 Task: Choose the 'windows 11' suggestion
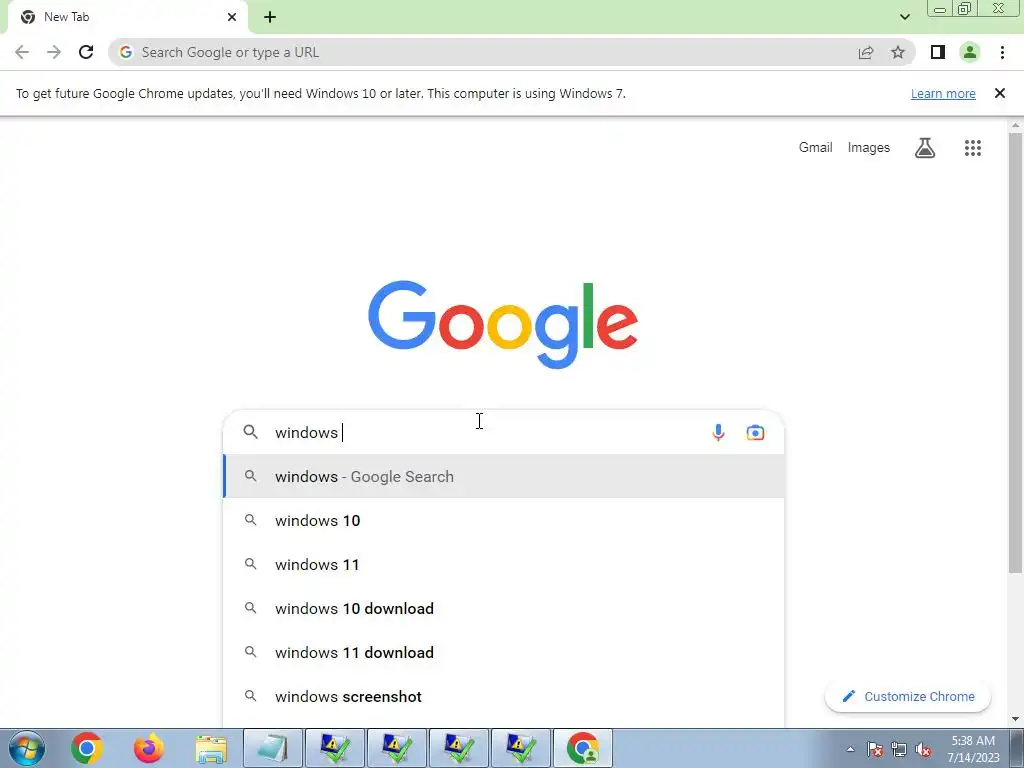(x=504, y=564)
